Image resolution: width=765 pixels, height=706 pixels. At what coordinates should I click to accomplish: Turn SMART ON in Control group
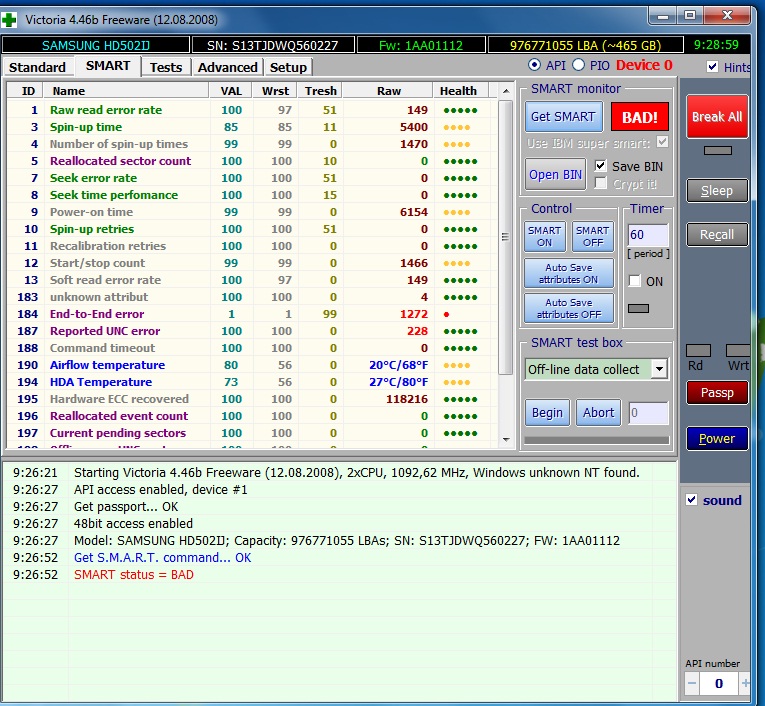pyautogui.click(x=545, y=236)
